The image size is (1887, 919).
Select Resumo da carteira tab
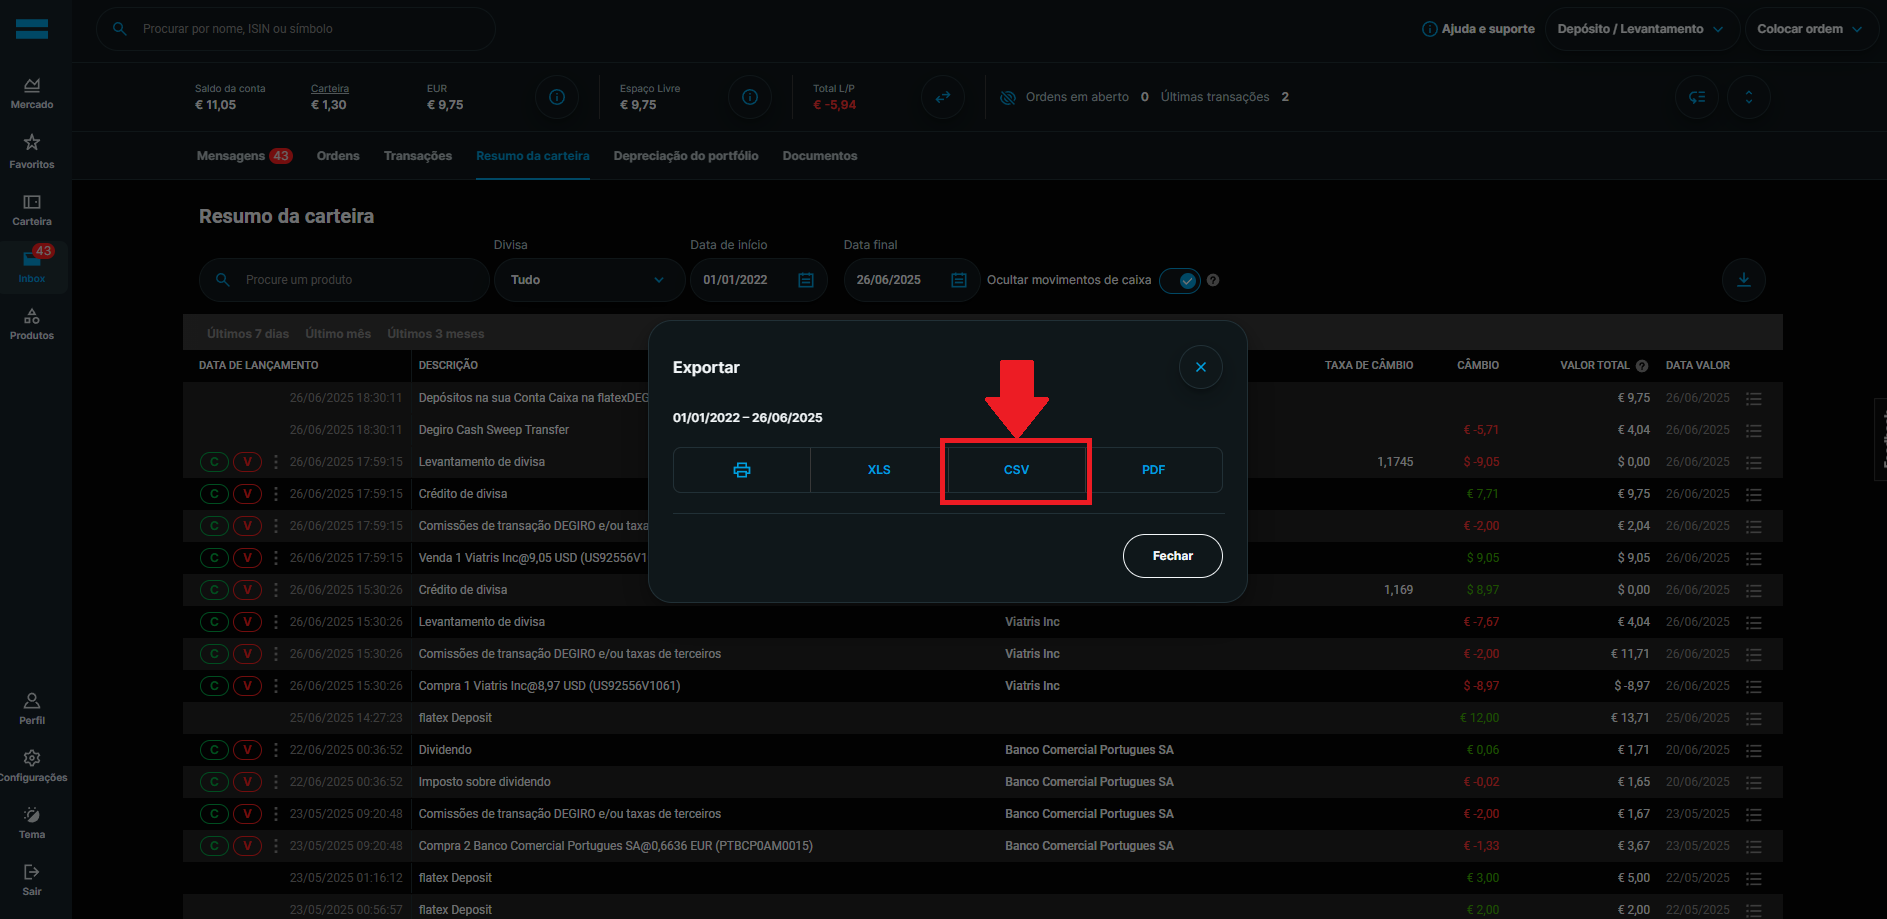[533, 156]
